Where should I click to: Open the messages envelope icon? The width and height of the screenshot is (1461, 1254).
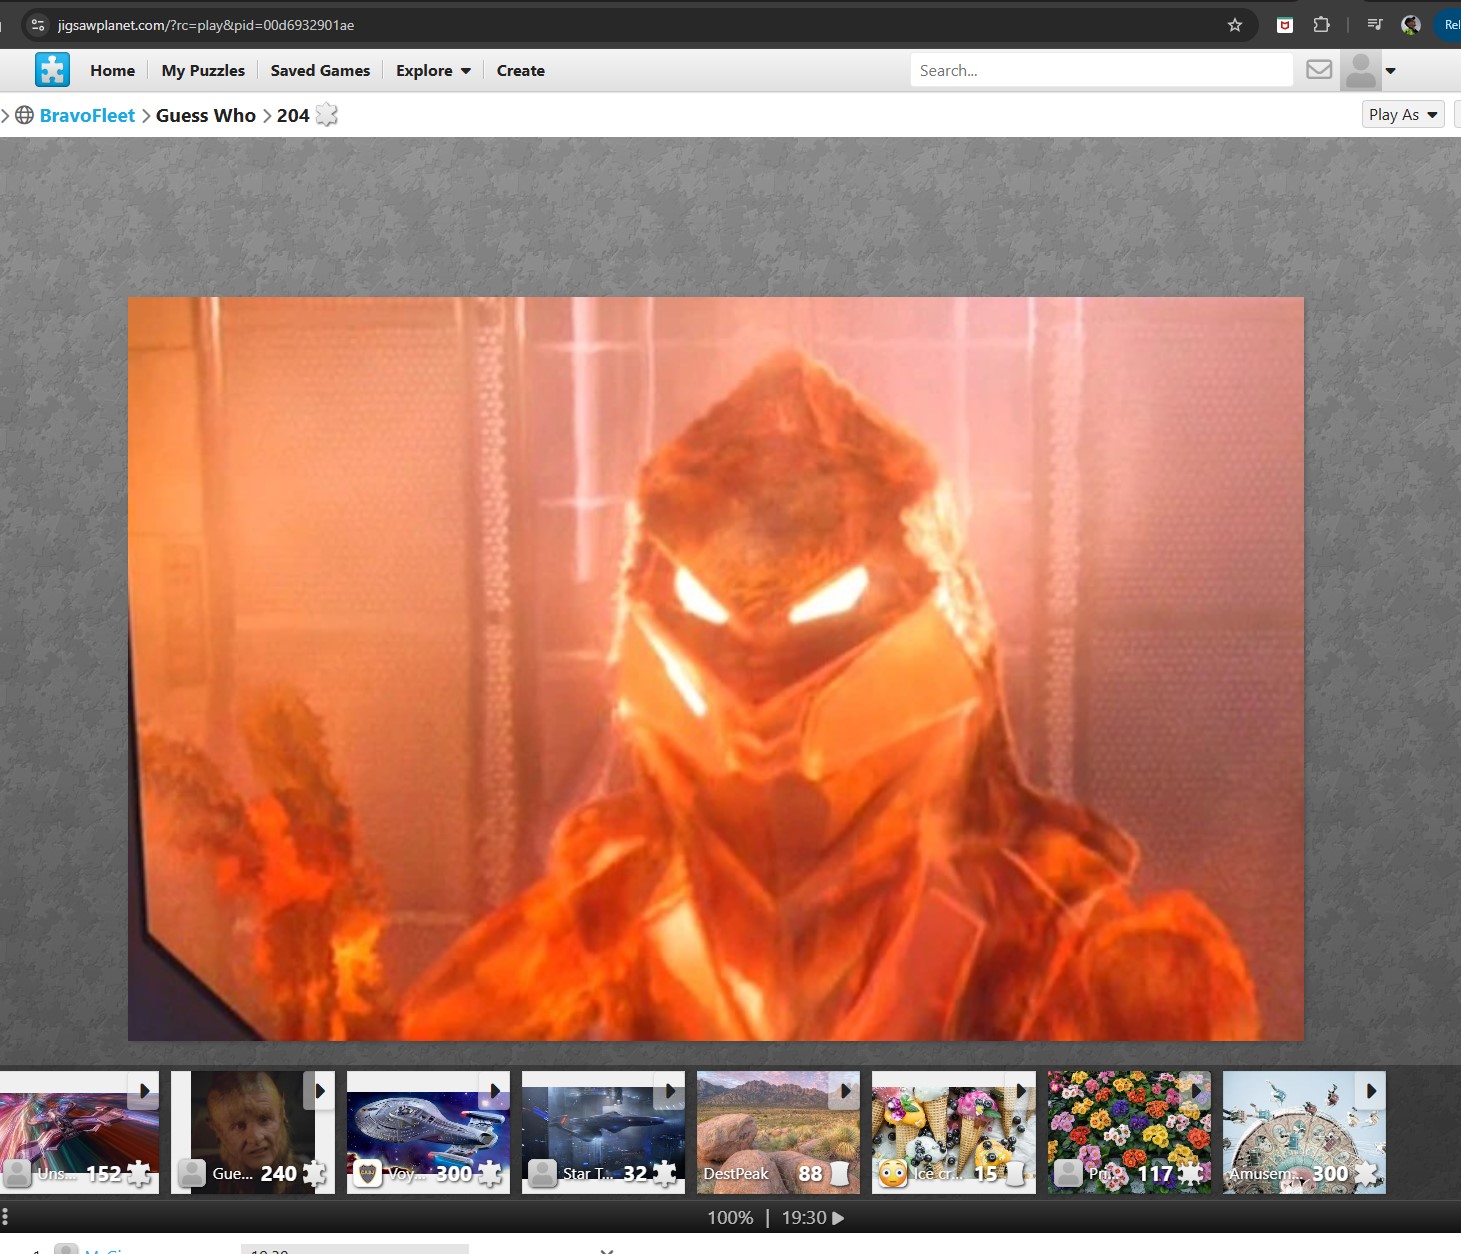pos(1319,70)
